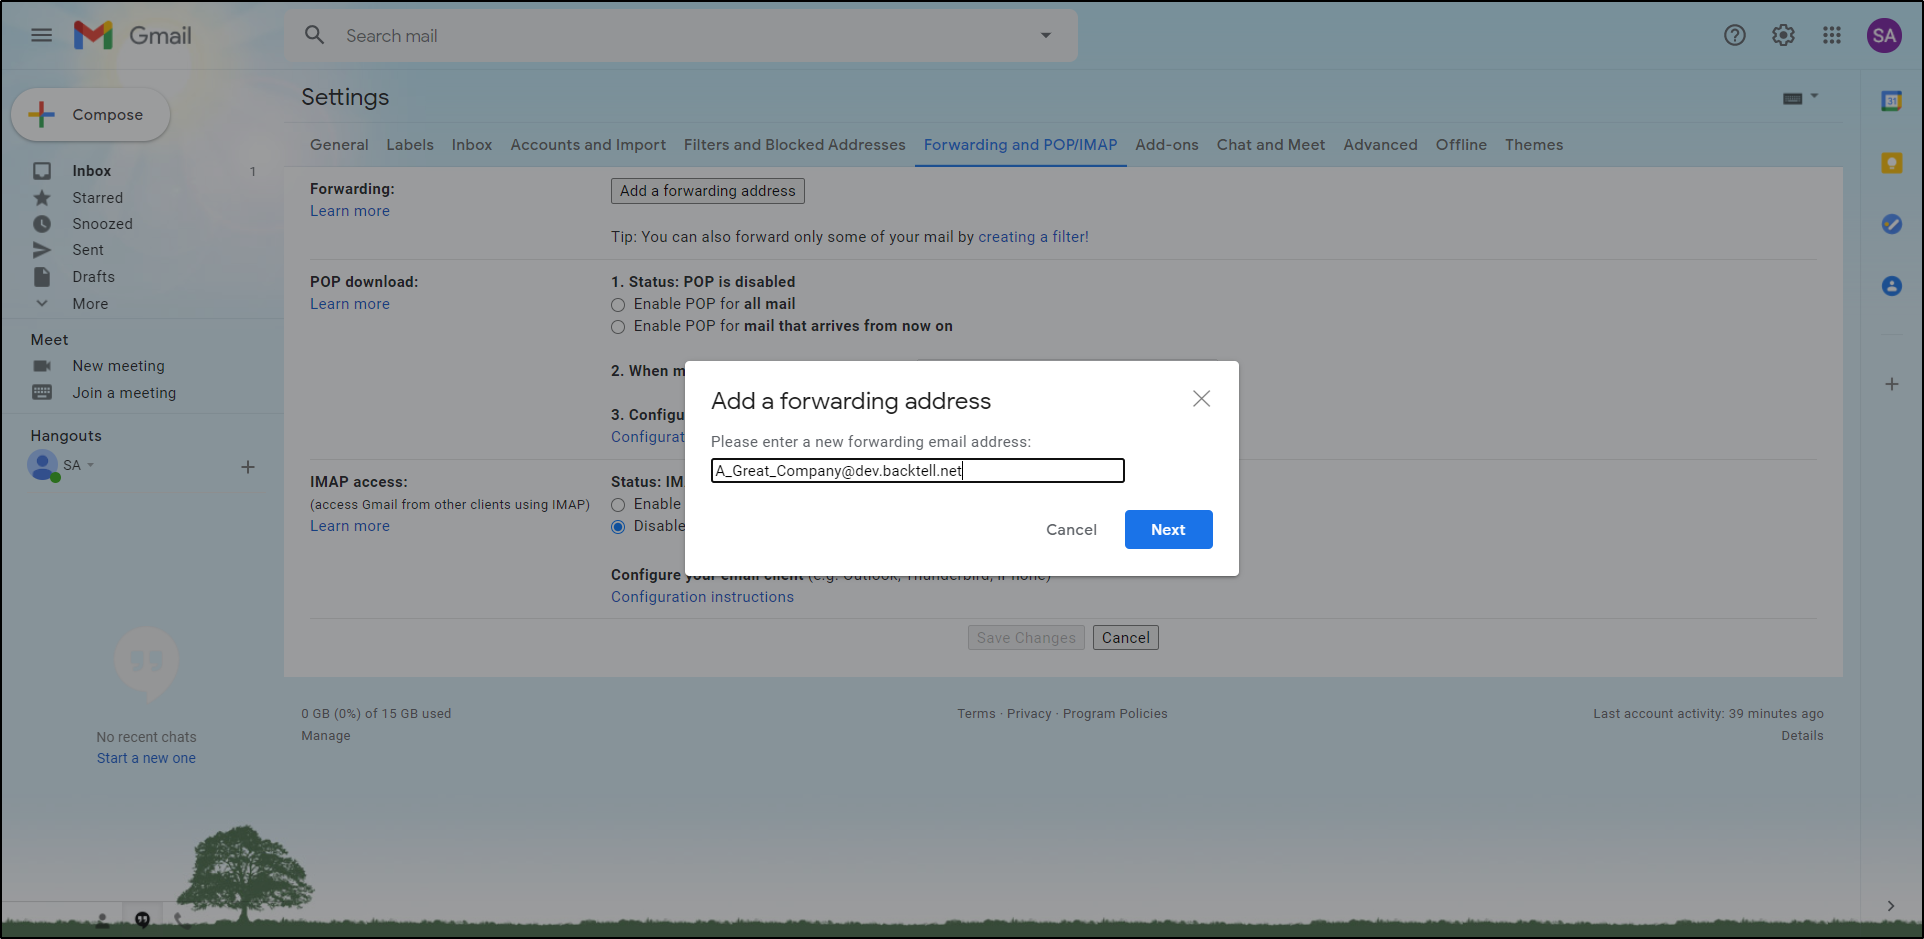The width and height of the screenshot is (1924, 939).
Task: Start a New meeting
Action: tap(118, 366)
